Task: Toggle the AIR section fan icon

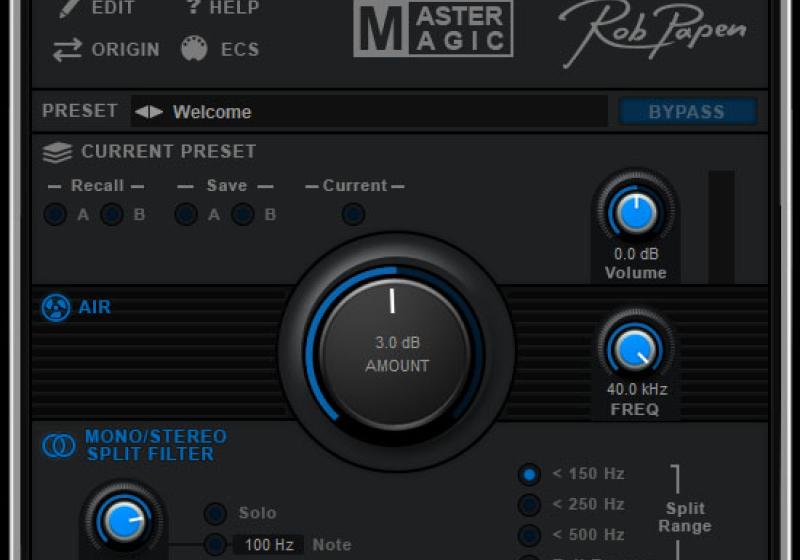Action: (56, 308)
